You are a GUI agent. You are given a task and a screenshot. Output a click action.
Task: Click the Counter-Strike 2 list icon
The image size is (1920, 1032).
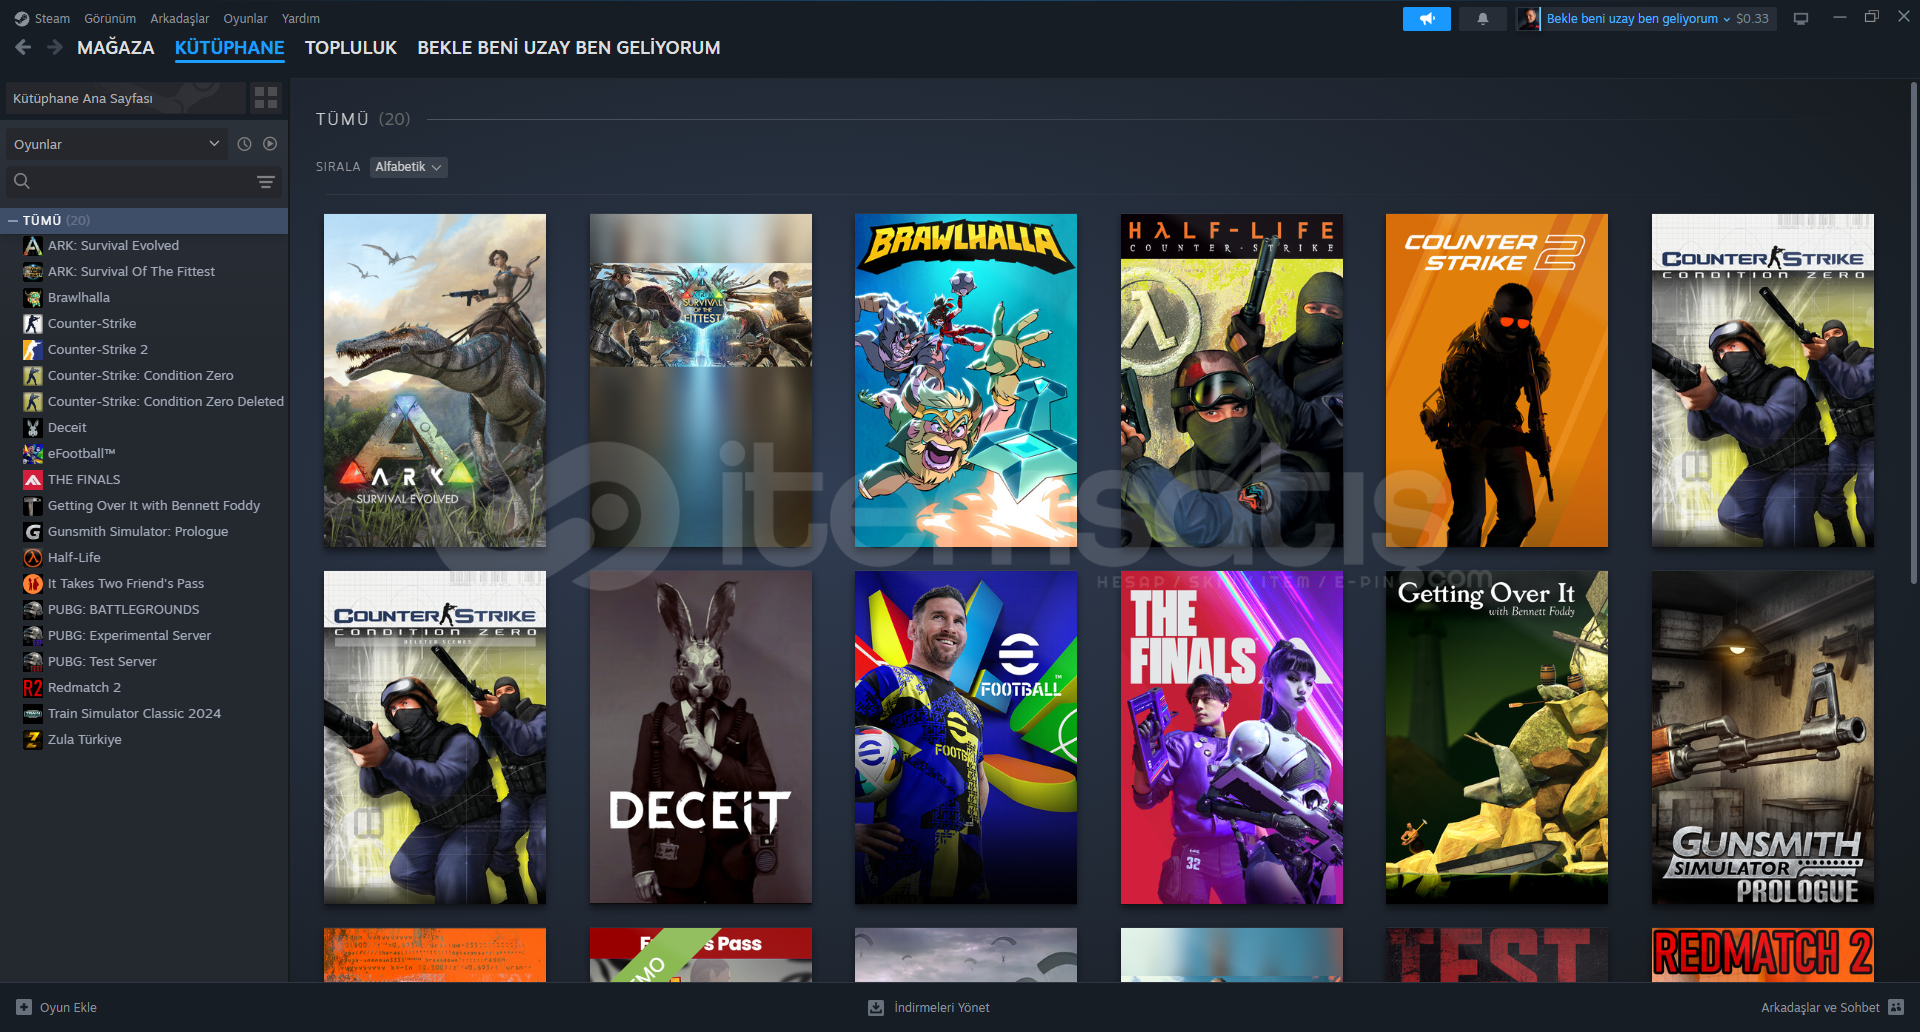click(x=33, y=350)
